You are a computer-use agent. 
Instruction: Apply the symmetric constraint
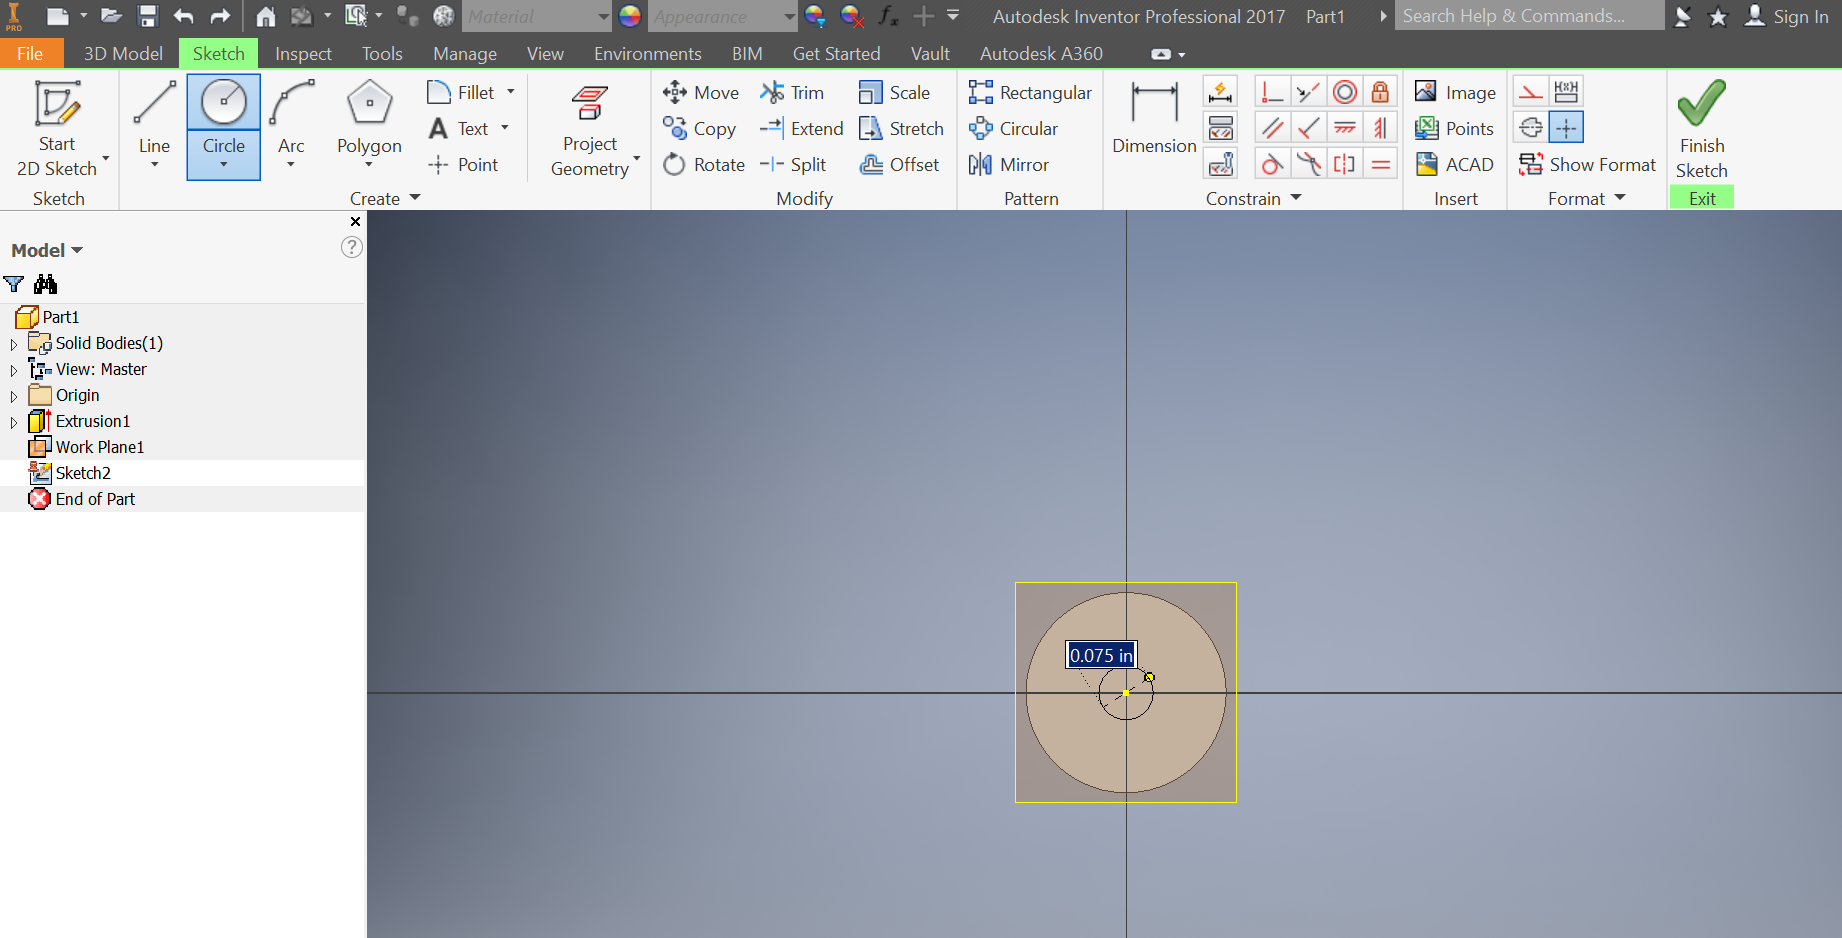pyautogui.click(x=1345, y=164)
